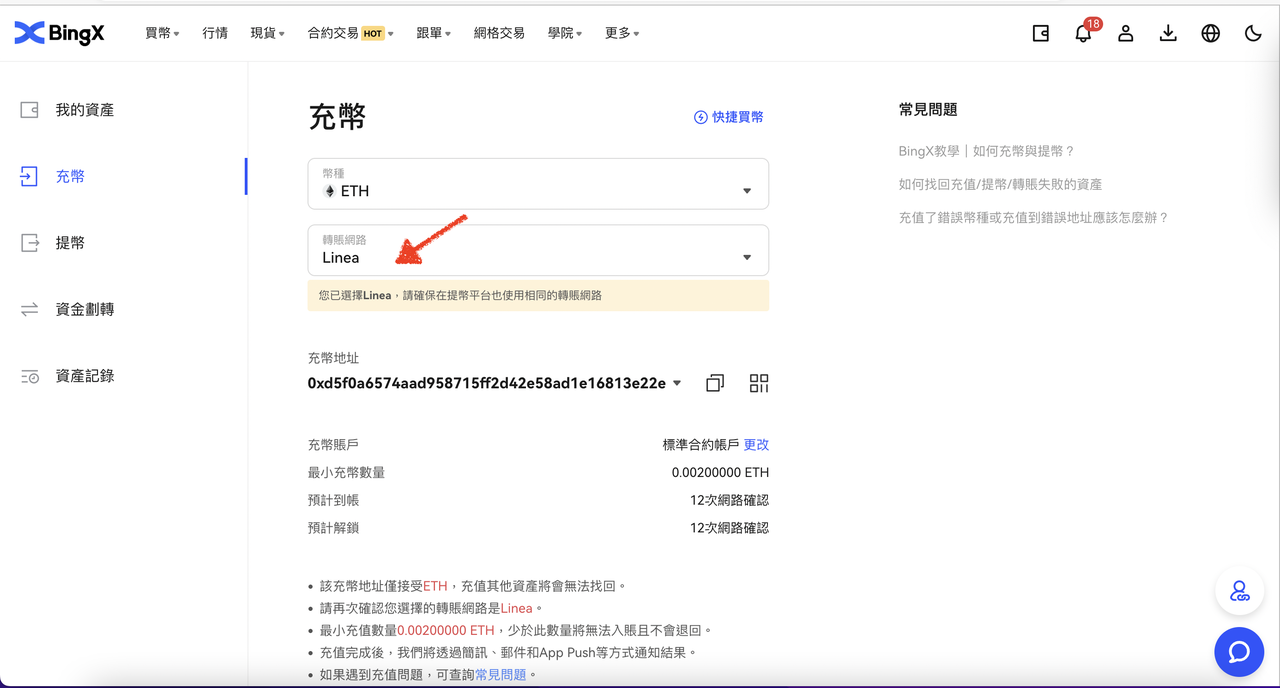Open the language globe icon
This screenshot has height=688, width=1280.
tap(1211, 33)
